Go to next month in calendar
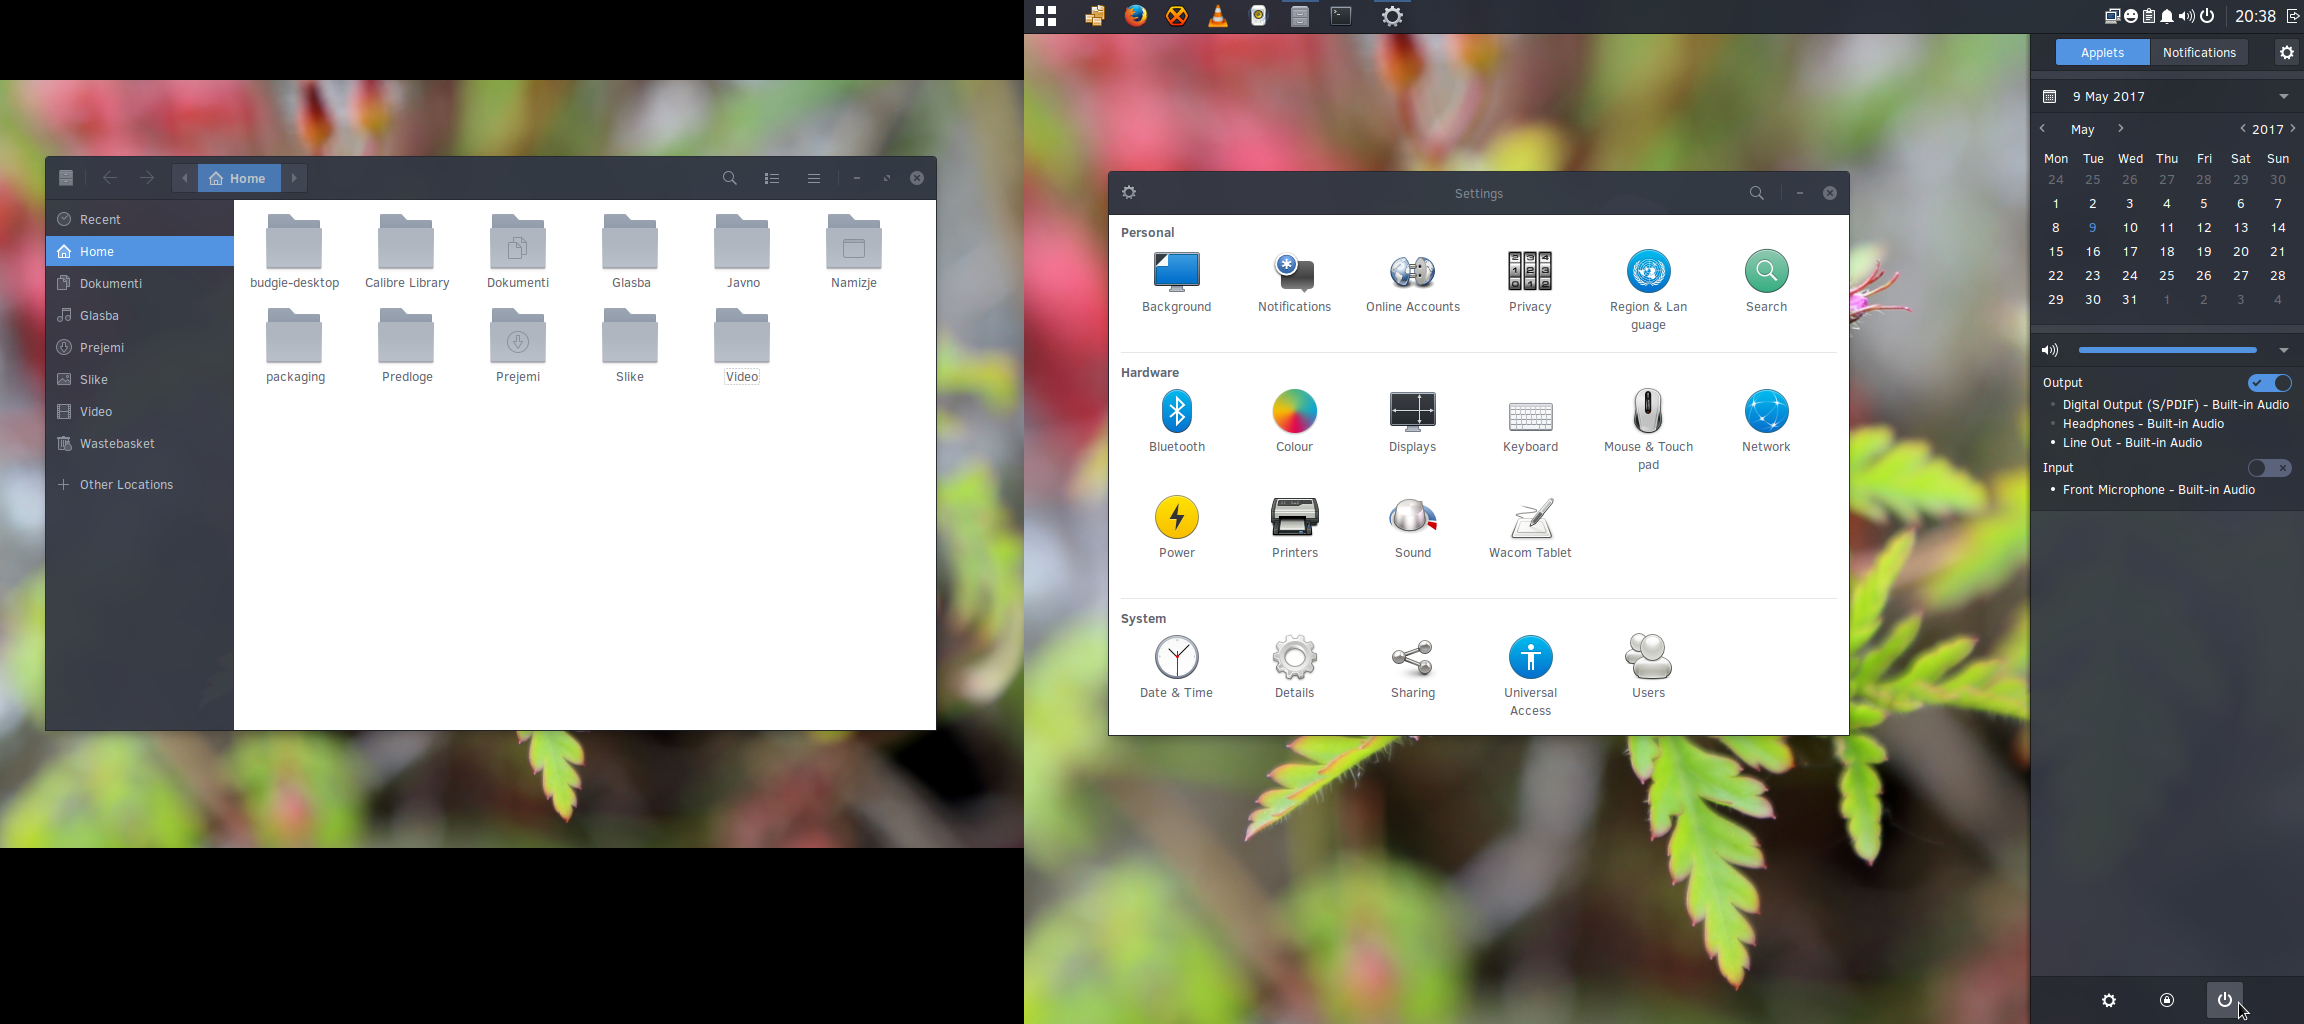 2120,129
